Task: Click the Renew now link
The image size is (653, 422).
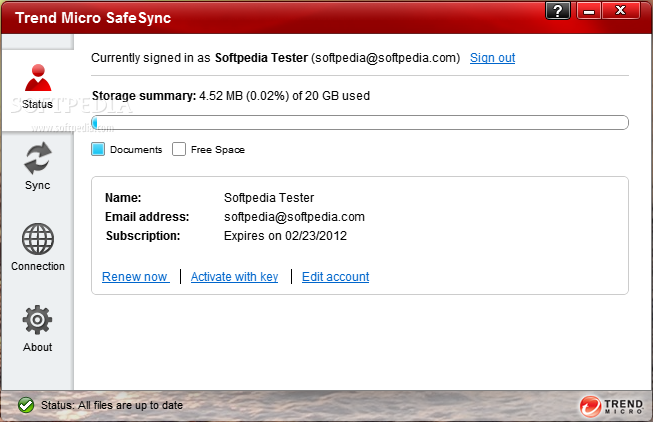Action: [x=135, y=277]
